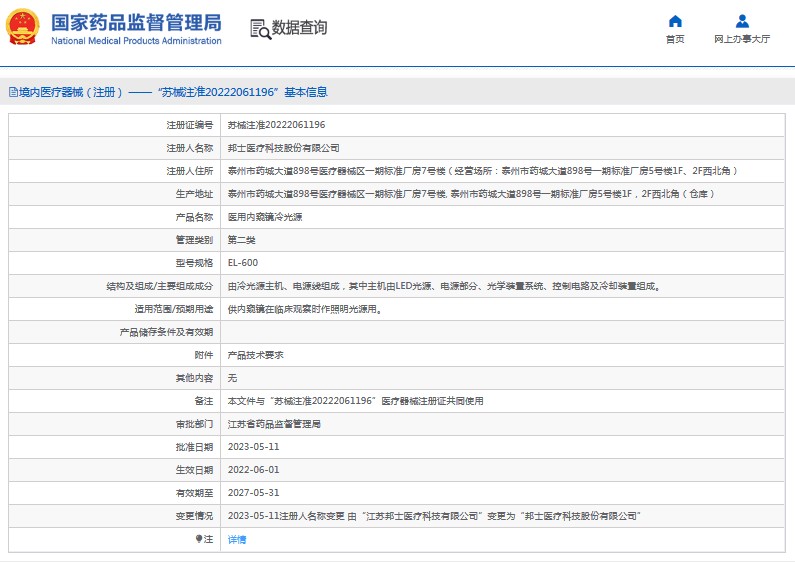795x562 pixels.
Task: Select registrant name 邦士医疗科技股份有限公司
Action: [283, 148]
